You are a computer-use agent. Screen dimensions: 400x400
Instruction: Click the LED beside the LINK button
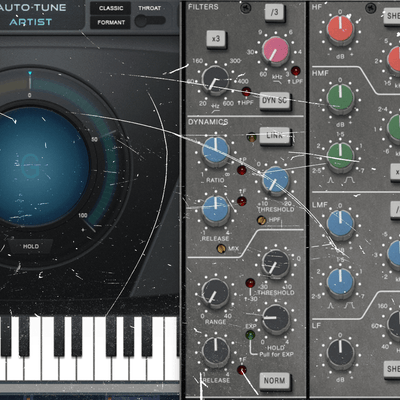pyautogui.click(x=251, y=137)
